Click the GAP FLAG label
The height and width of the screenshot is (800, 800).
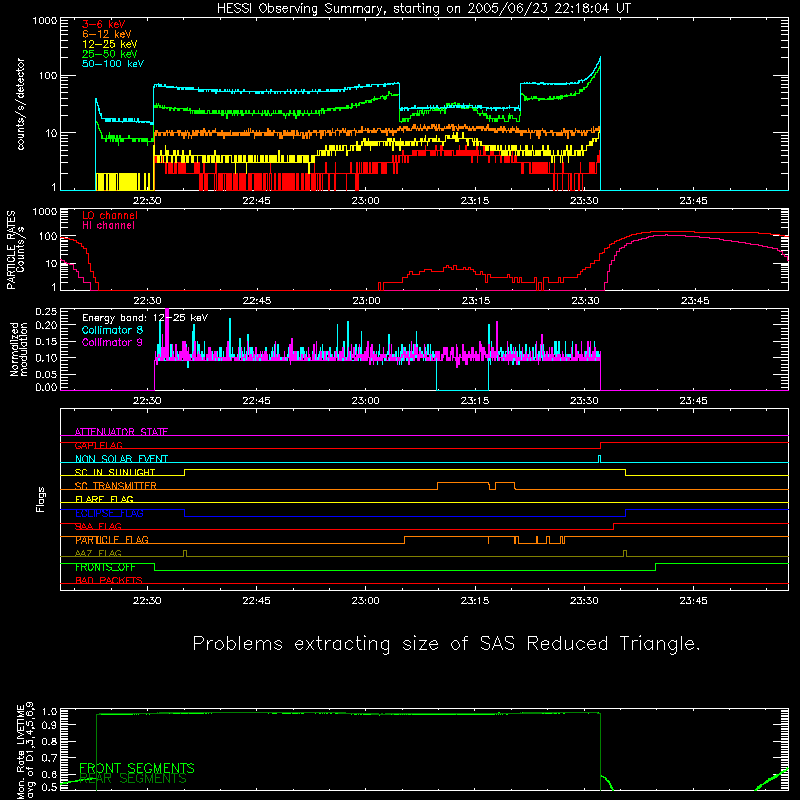(x=98, y=445)
